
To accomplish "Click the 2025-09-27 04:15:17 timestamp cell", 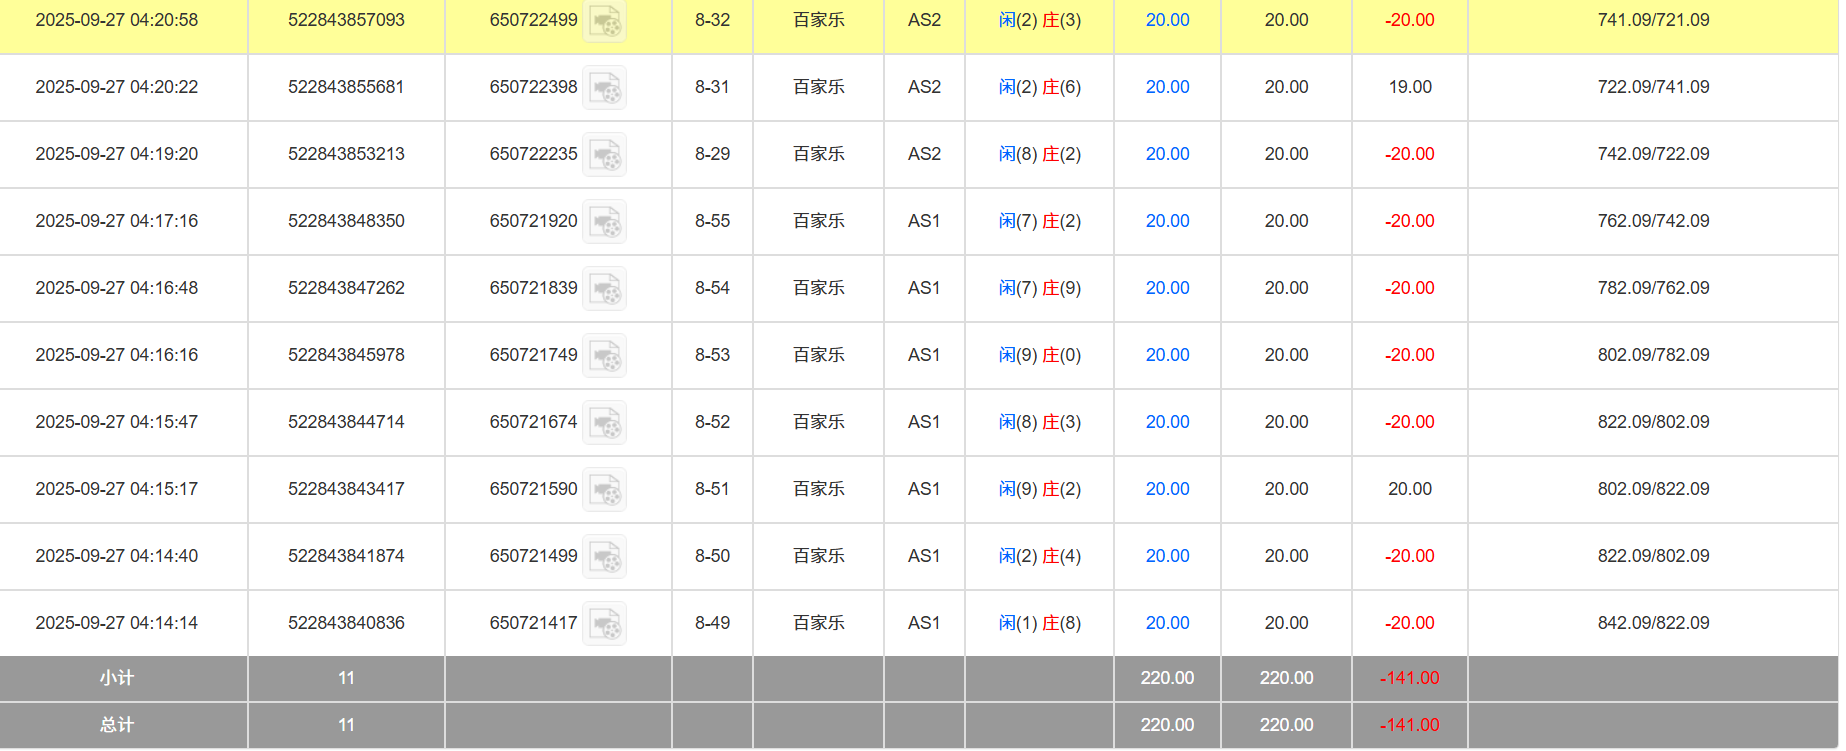I will pos(117,489).
